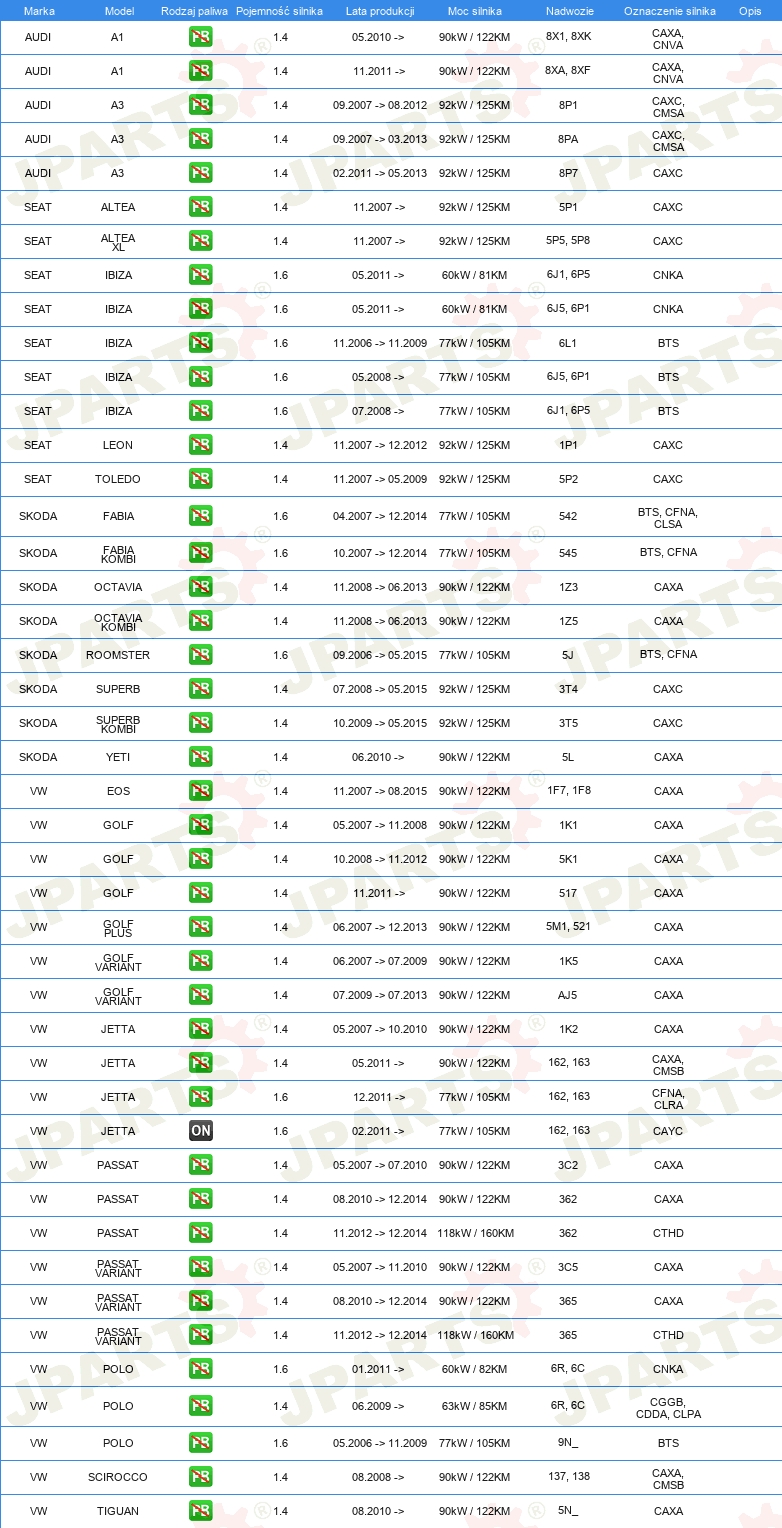Click body code 8XA, 8XF
The height and width of the screenshot is (1528, 782).
(x=568, y=71)
